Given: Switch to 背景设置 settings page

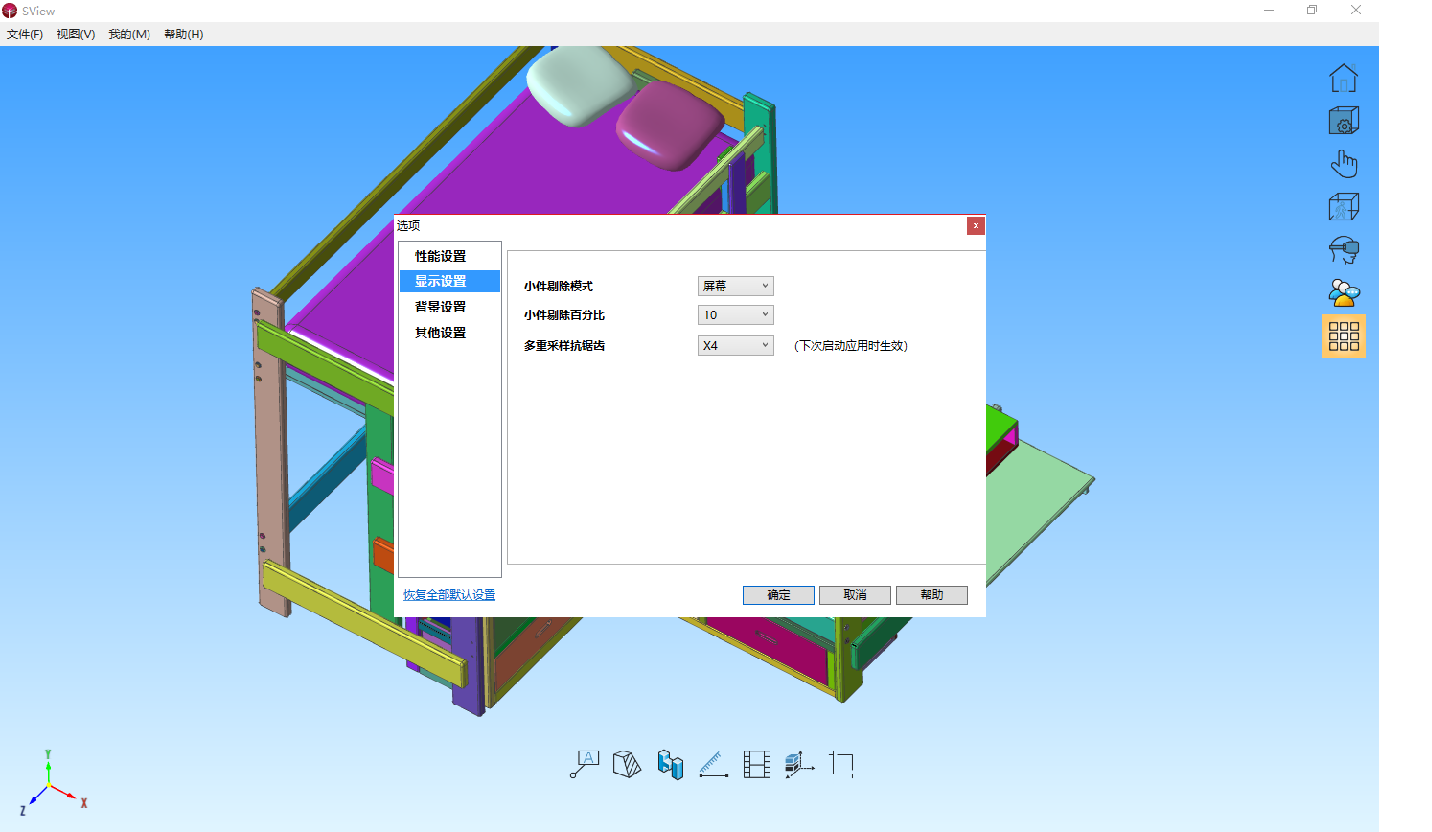Looking at the screenshot, I should (449, 306).
